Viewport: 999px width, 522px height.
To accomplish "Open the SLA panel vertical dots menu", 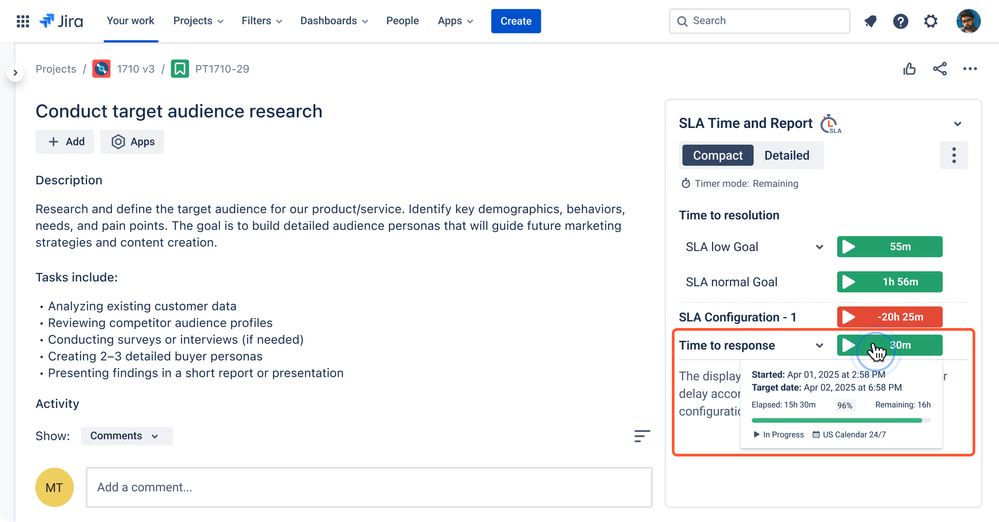I will (954, 155).
